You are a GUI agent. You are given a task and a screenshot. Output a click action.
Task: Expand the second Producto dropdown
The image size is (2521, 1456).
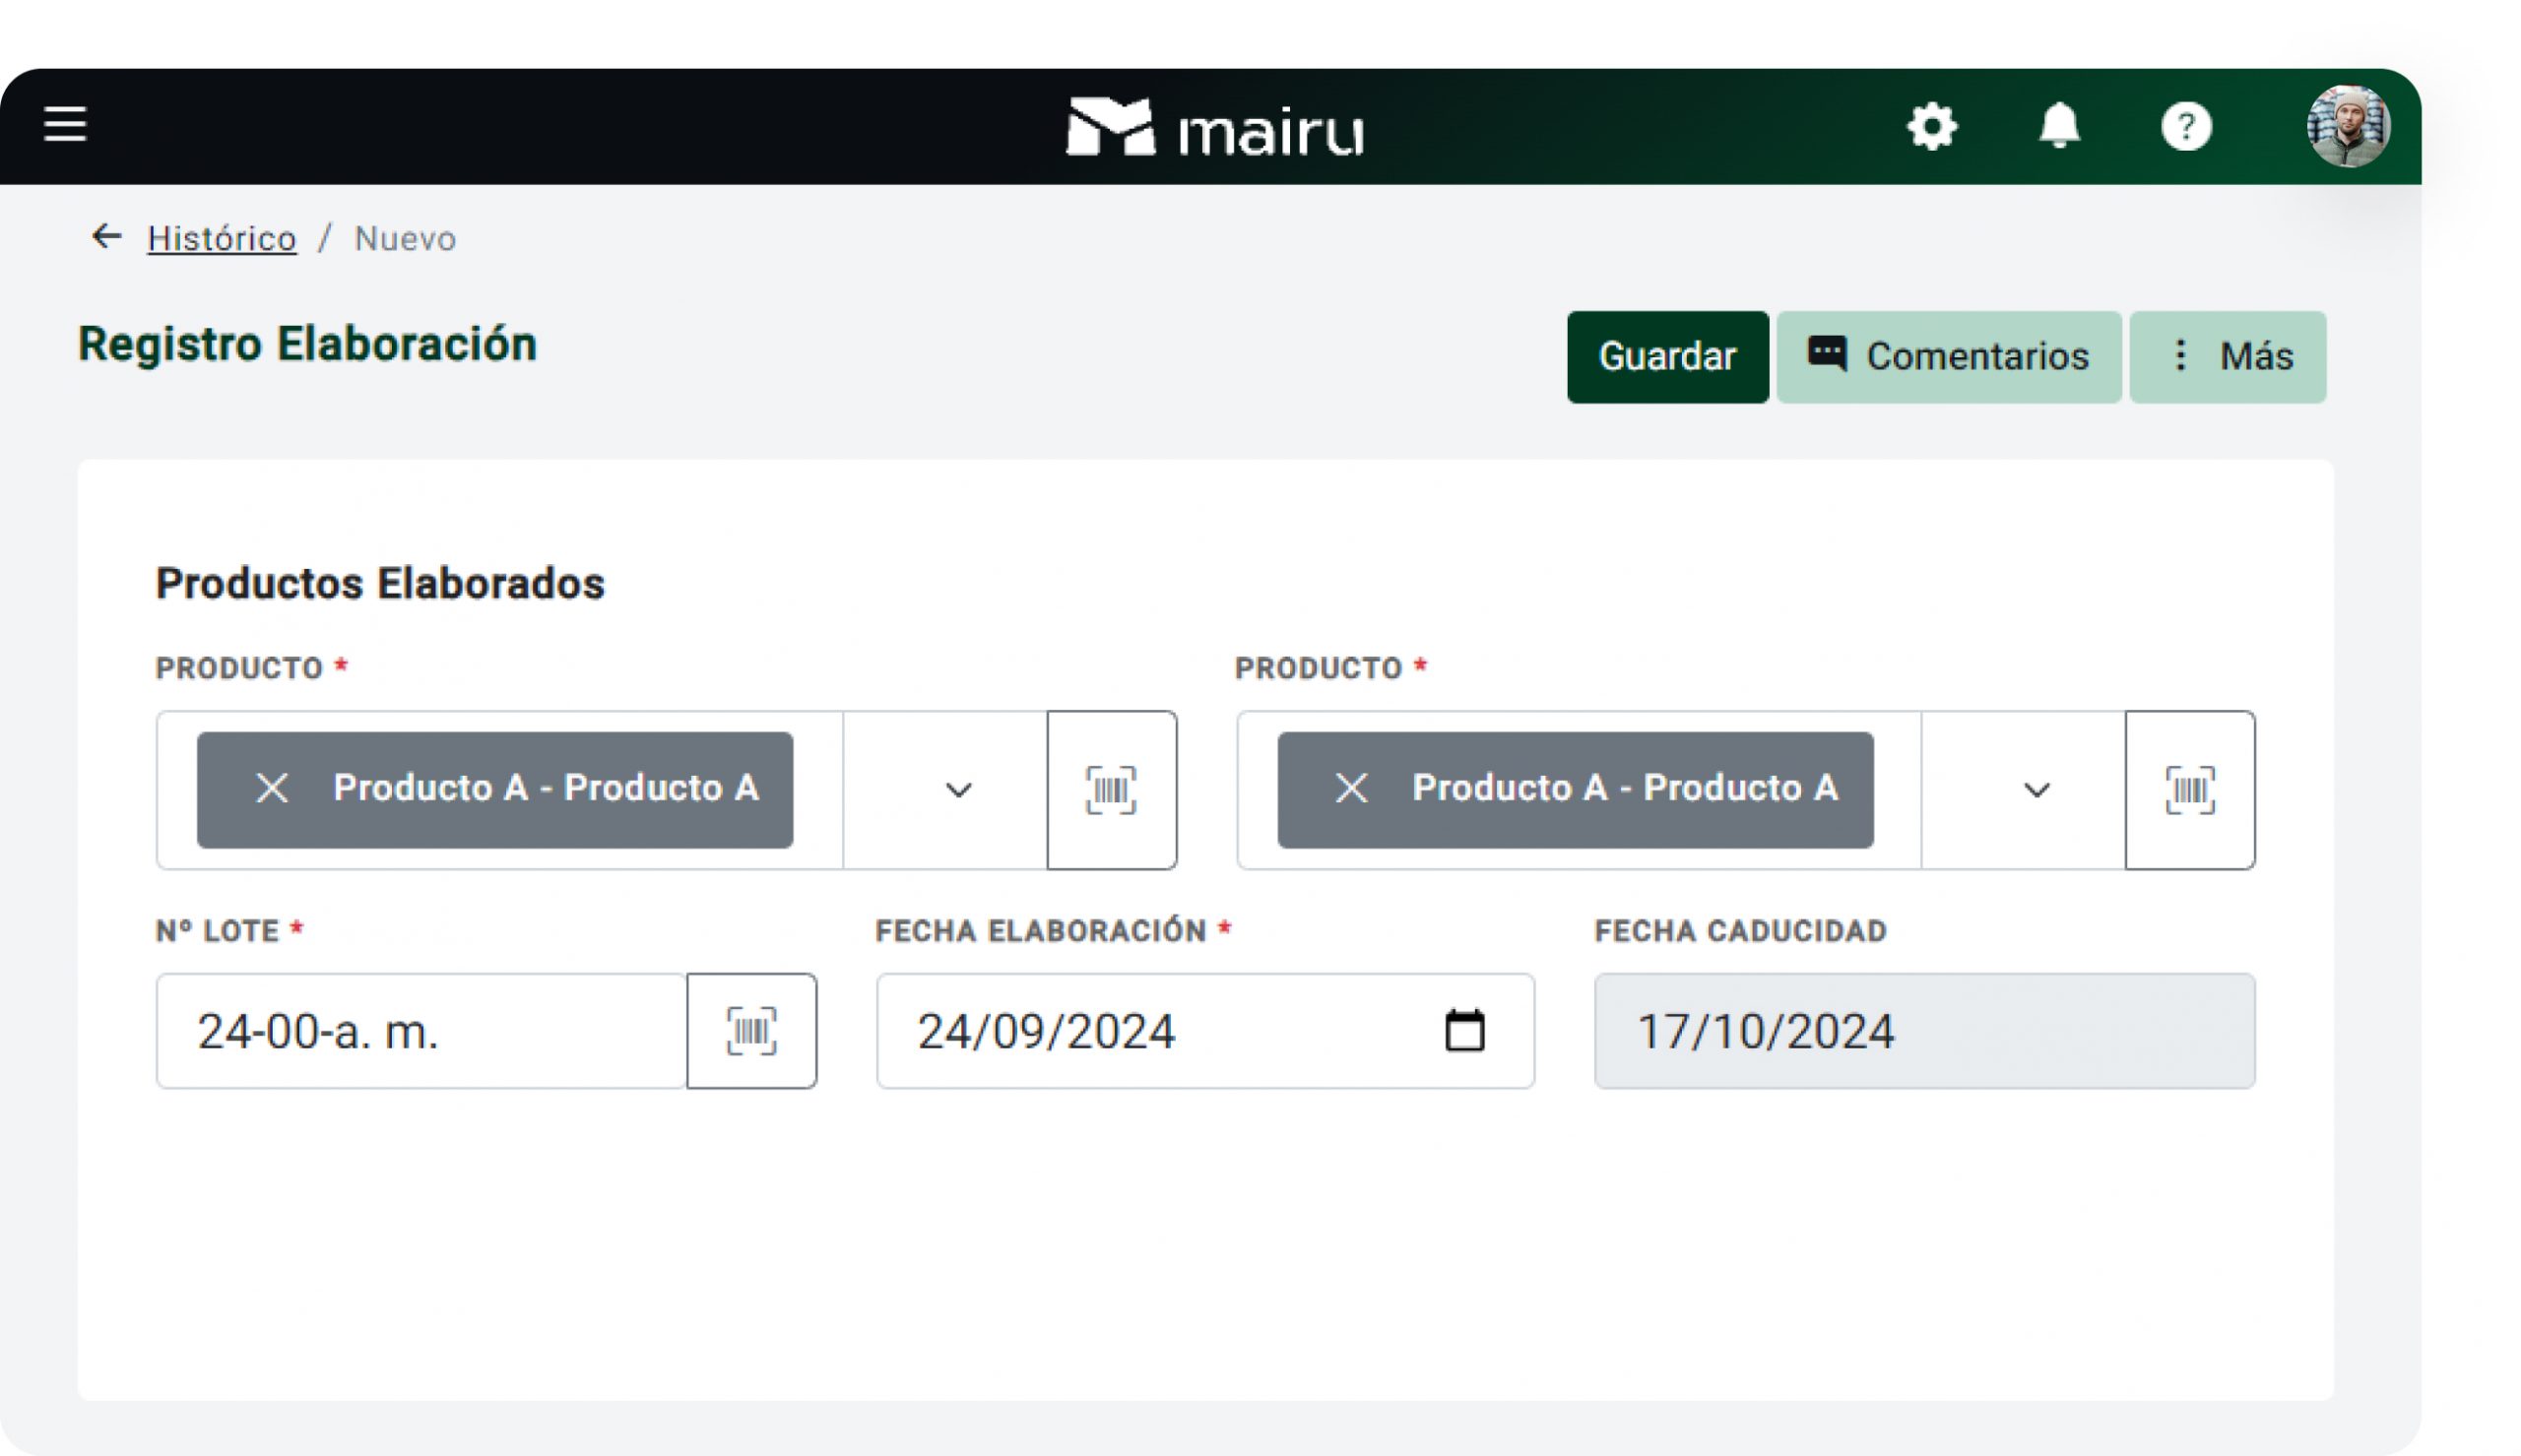pyautogui.click(x=2036, y=791)
